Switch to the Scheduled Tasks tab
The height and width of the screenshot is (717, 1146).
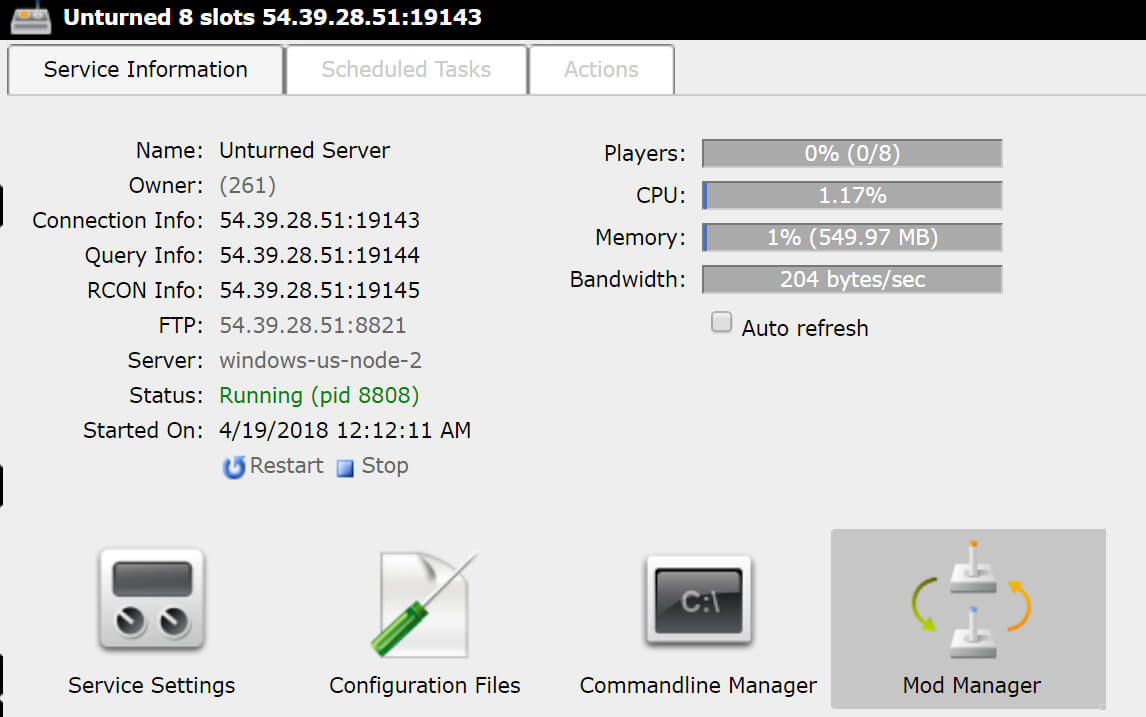pos(406,69)
